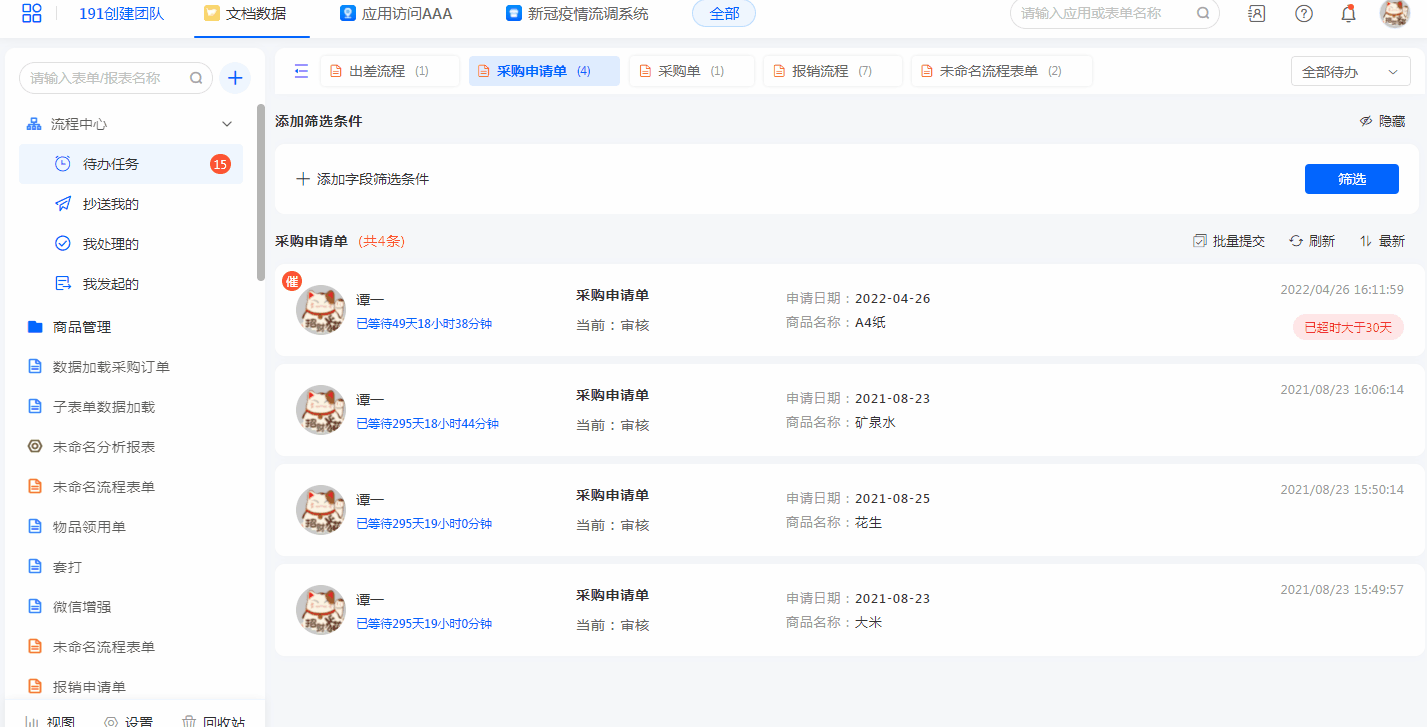Click the help question mark icon

coord(1303,14)
